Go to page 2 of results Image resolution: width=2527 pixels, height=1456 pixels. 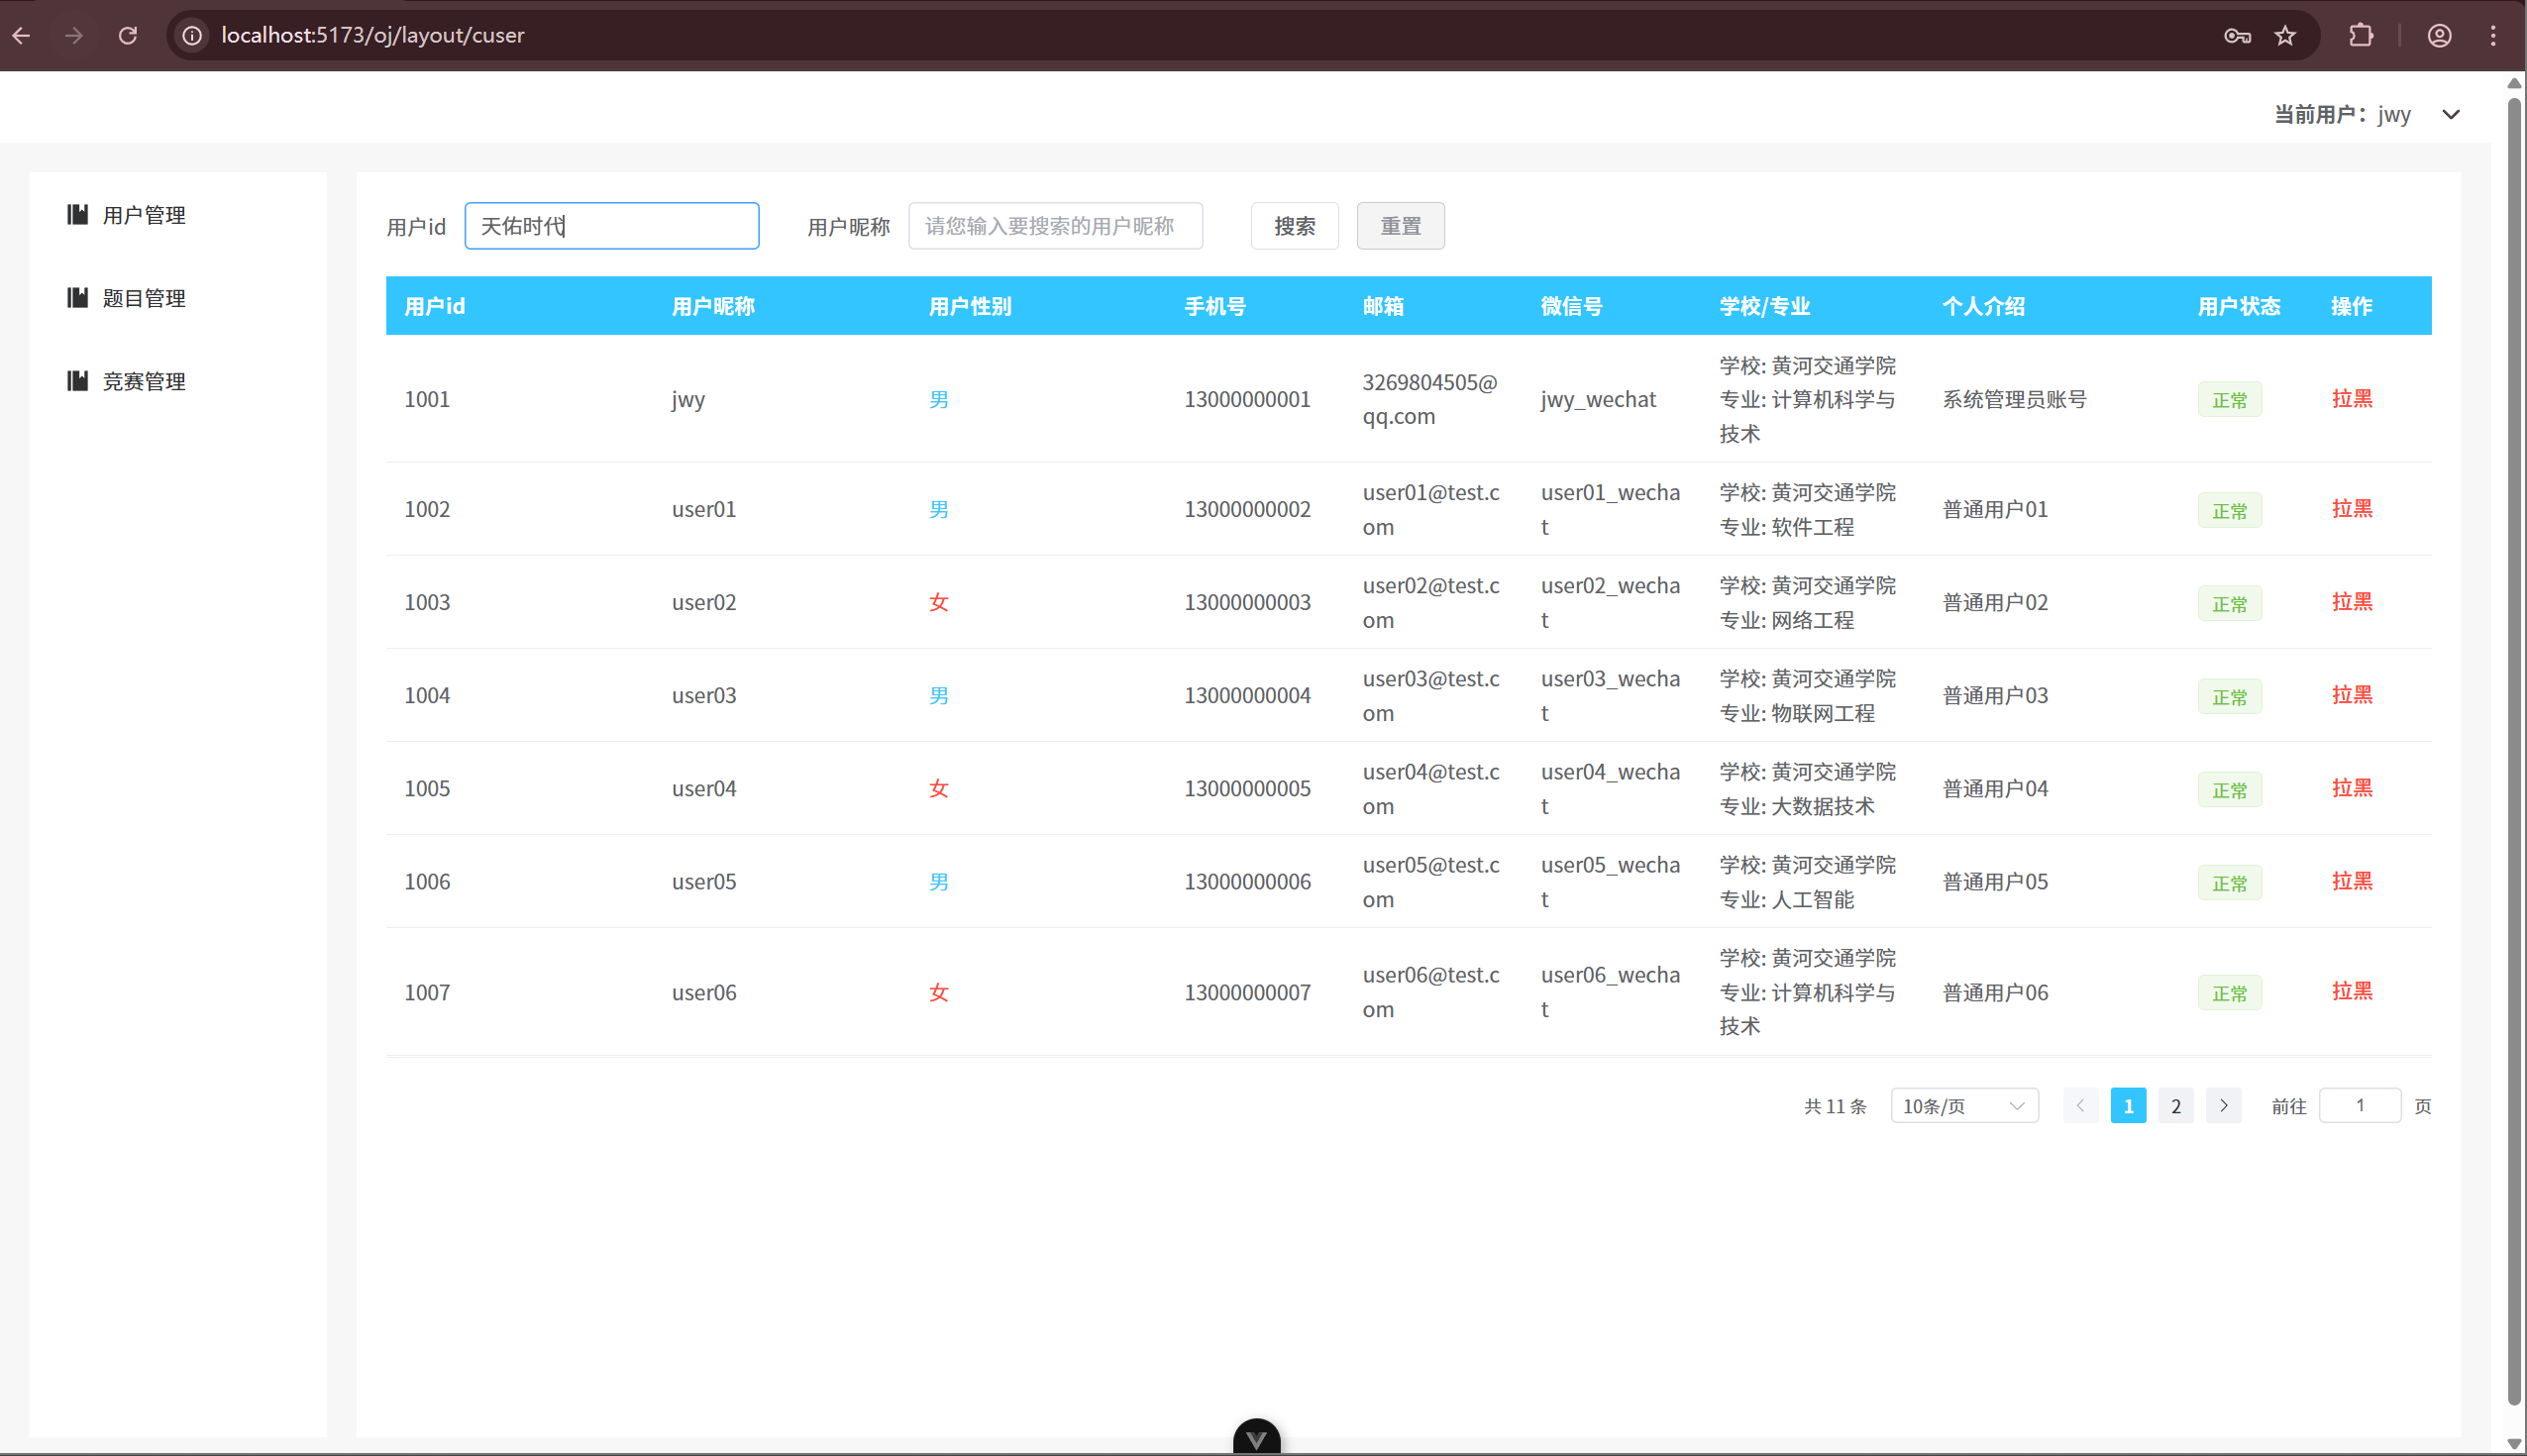[2175, 1106]
